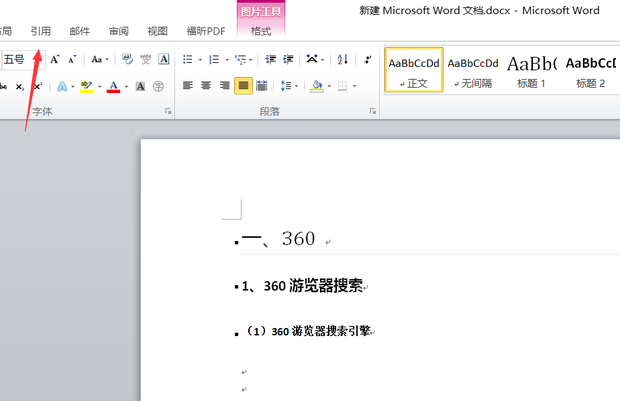
Task: Click the clear formatting icon
Action: point(126,60)
